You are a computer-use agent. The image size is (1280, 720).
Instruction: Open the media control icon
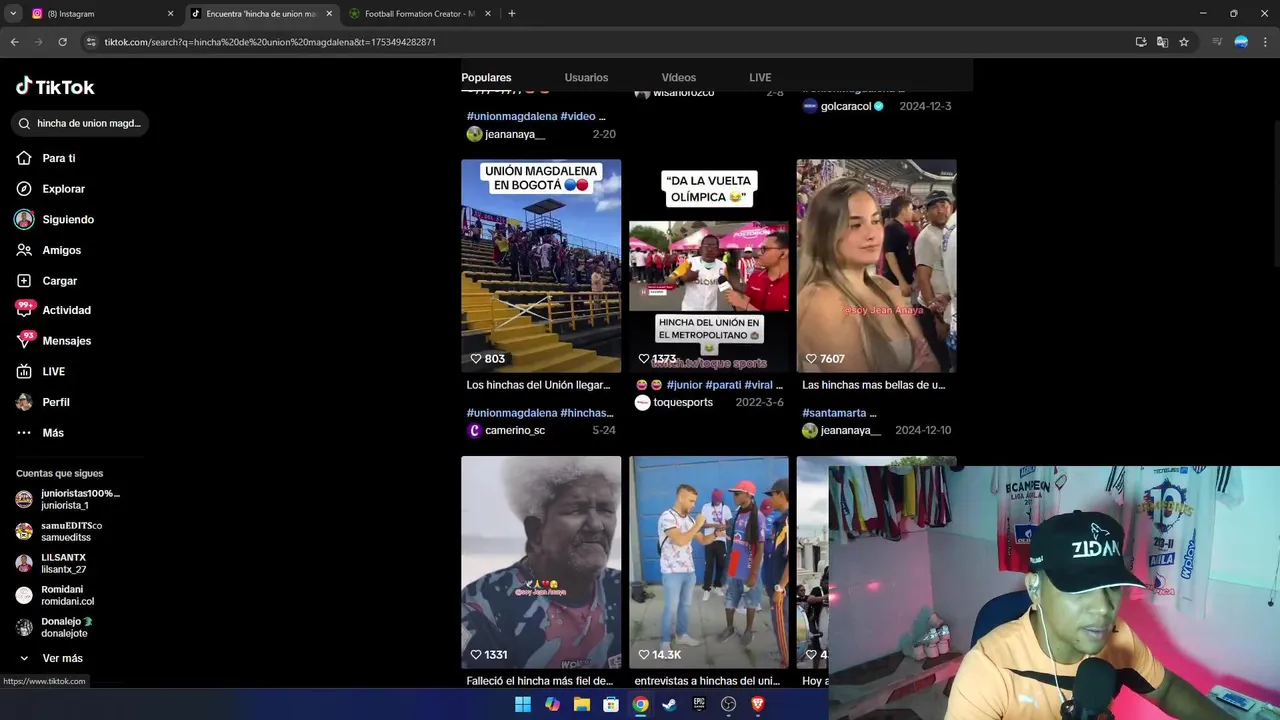pyautogui.click(x=1217, y=42)
